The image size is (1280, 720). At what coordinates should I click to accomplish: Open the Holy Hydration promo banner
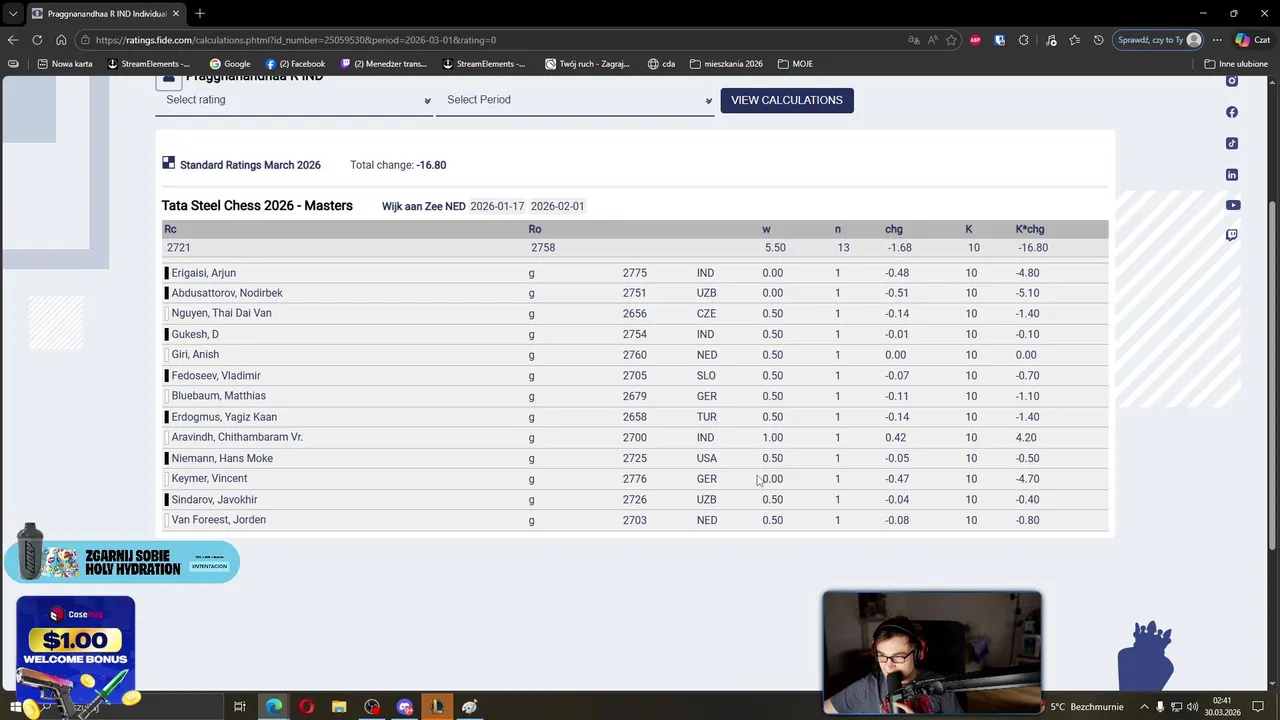(122, 562)
